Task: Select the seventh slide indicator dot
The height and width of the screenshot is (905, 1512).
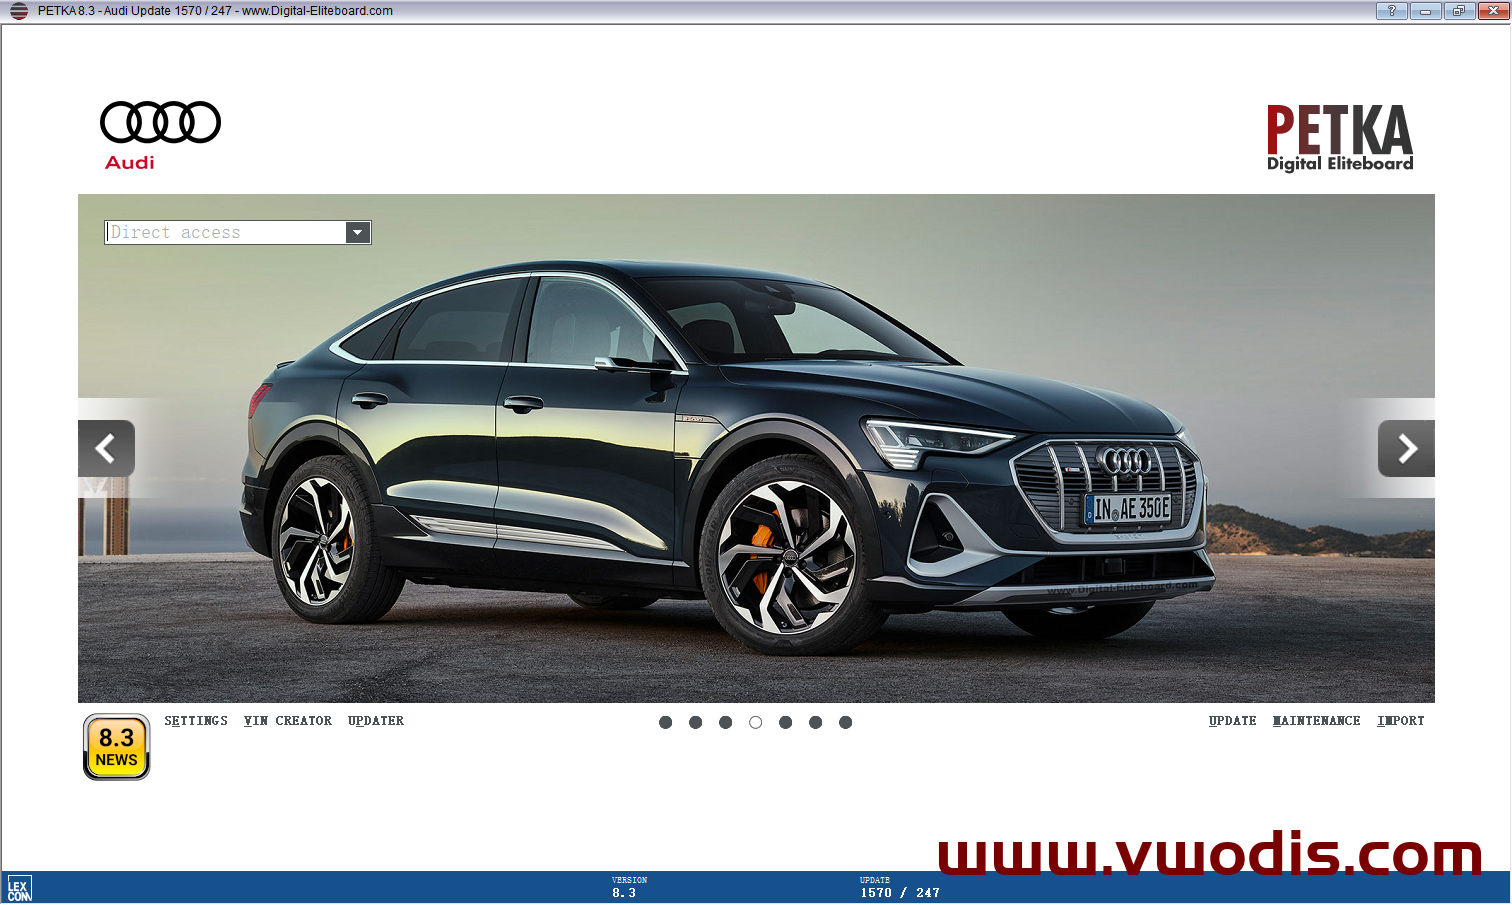Action: pyautogui.click(x=846, y=723)
